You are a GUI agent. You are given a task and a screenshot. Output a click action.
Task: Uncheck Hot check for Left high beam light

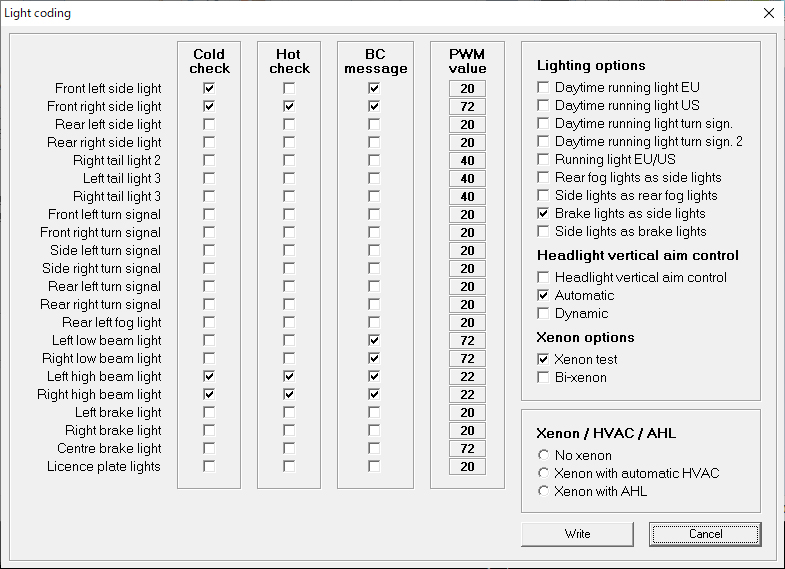tap(289, 377)
